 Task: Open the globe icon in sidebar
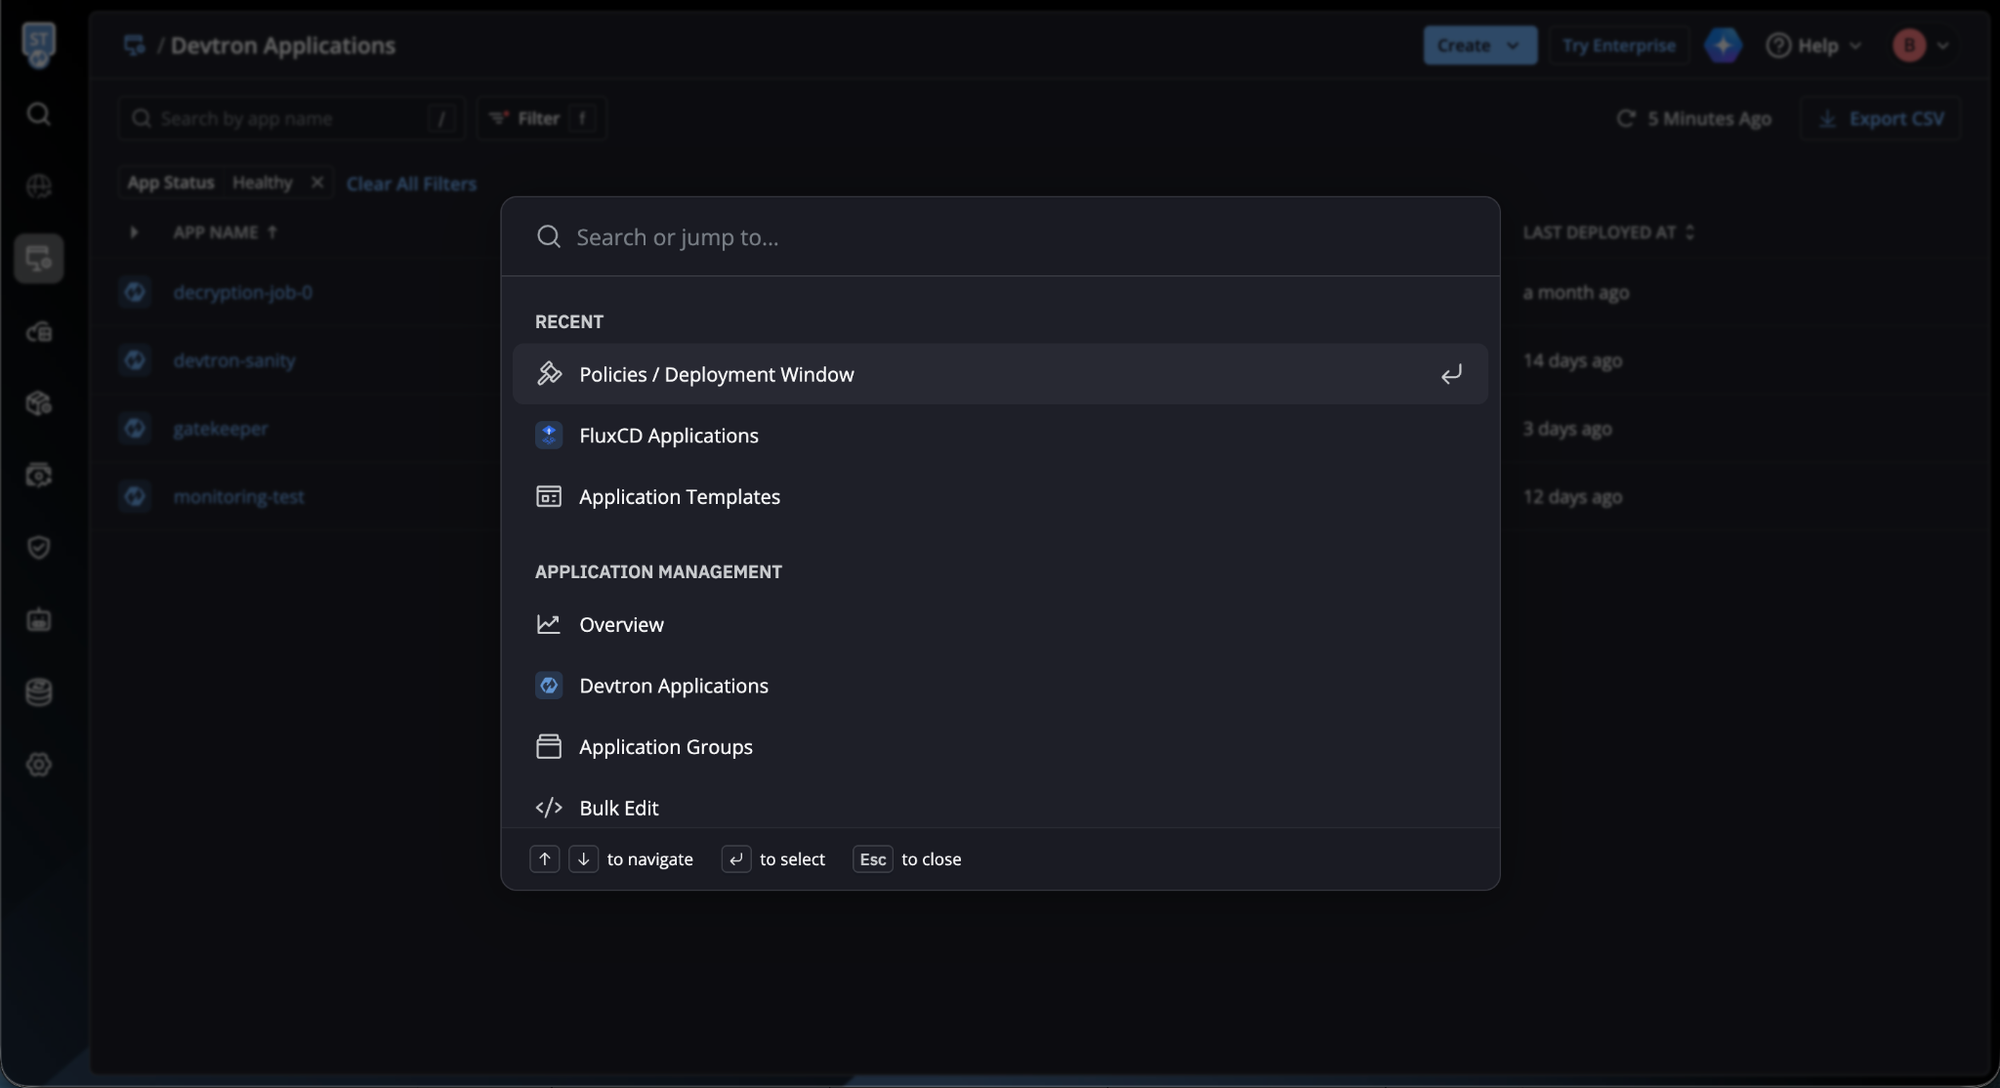pos(38,187)
